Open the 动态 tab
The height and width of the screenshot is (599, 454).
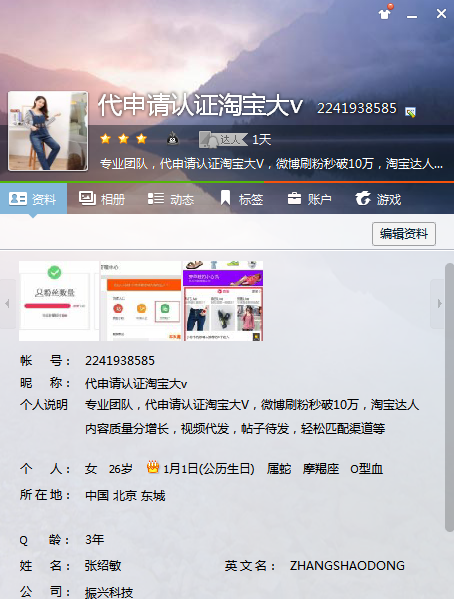click(x=171, y=199)
